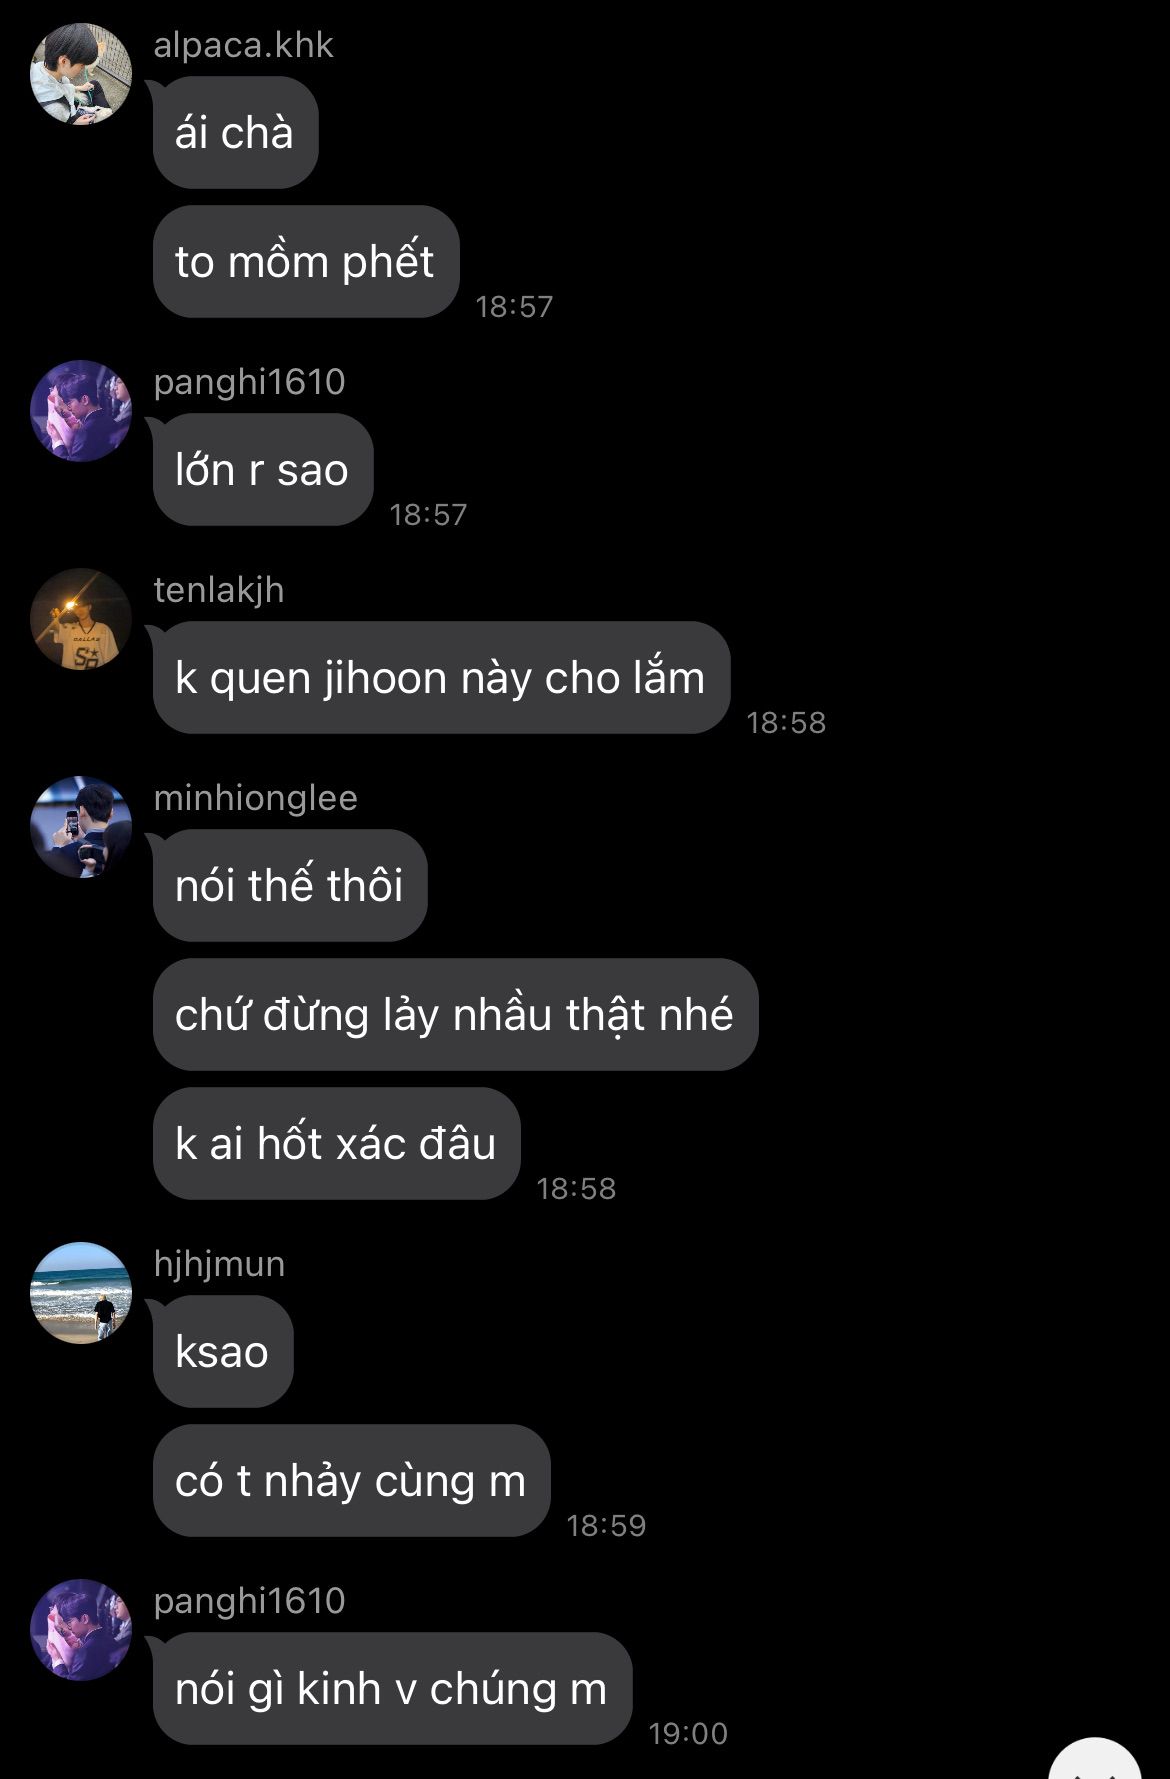The height and width of the screenshot is (1779, 1170).
Task: Tap the "lớn r sao" message bubble
Action: point(263,470)
